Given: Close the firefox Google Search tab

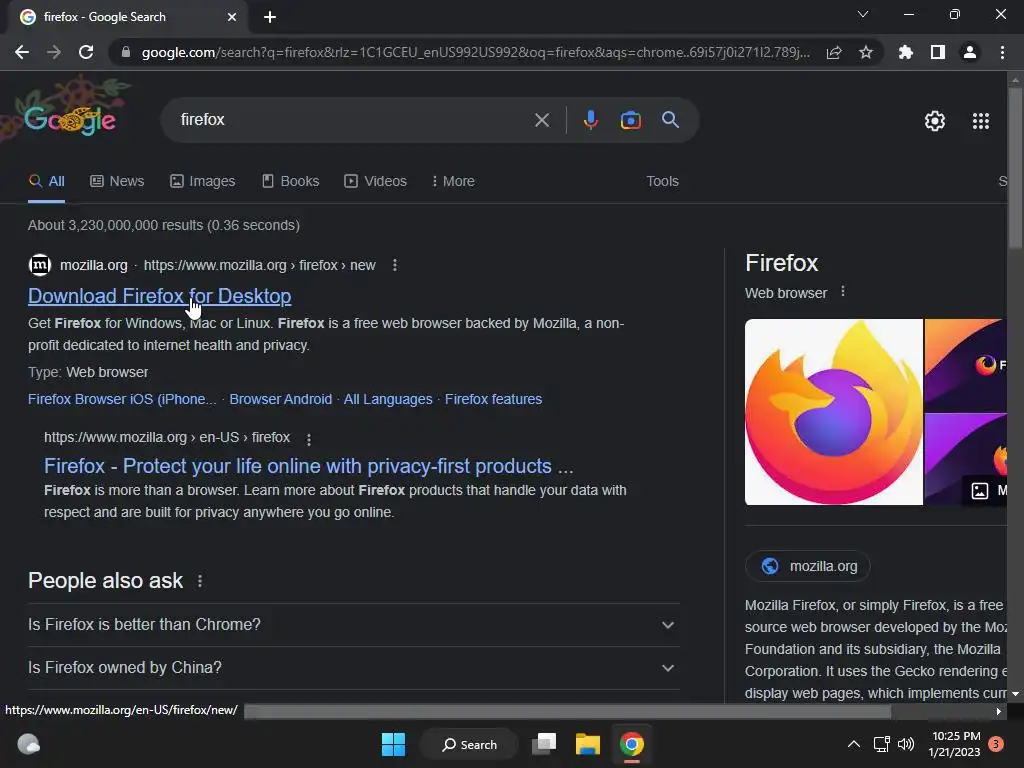Looking at the screenshot, I should coord(232,17).
